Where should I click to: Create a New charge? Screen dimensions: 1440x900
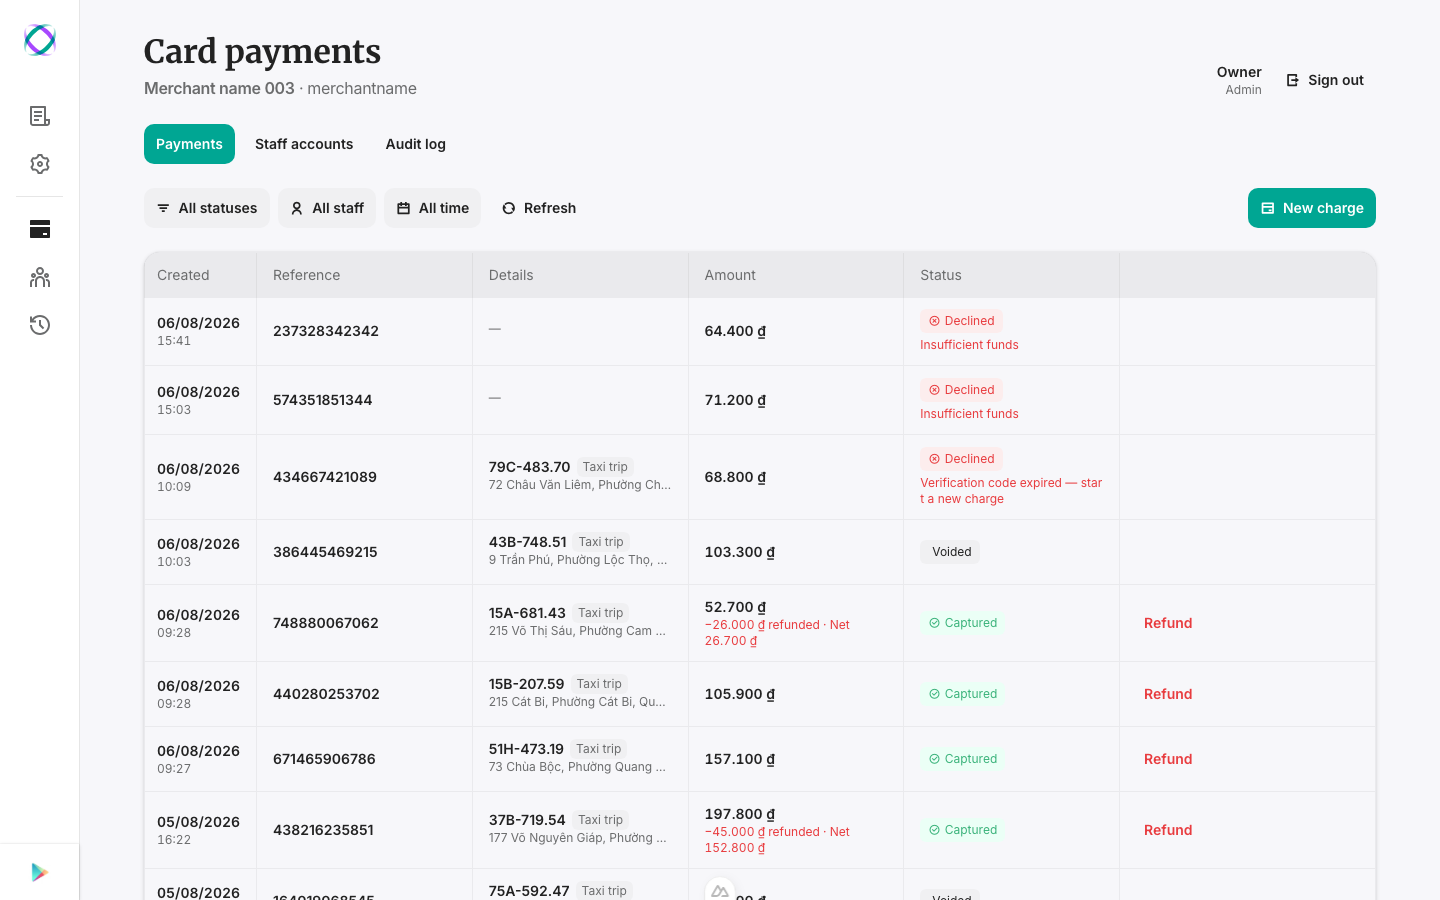click(x=1312, y=208)
